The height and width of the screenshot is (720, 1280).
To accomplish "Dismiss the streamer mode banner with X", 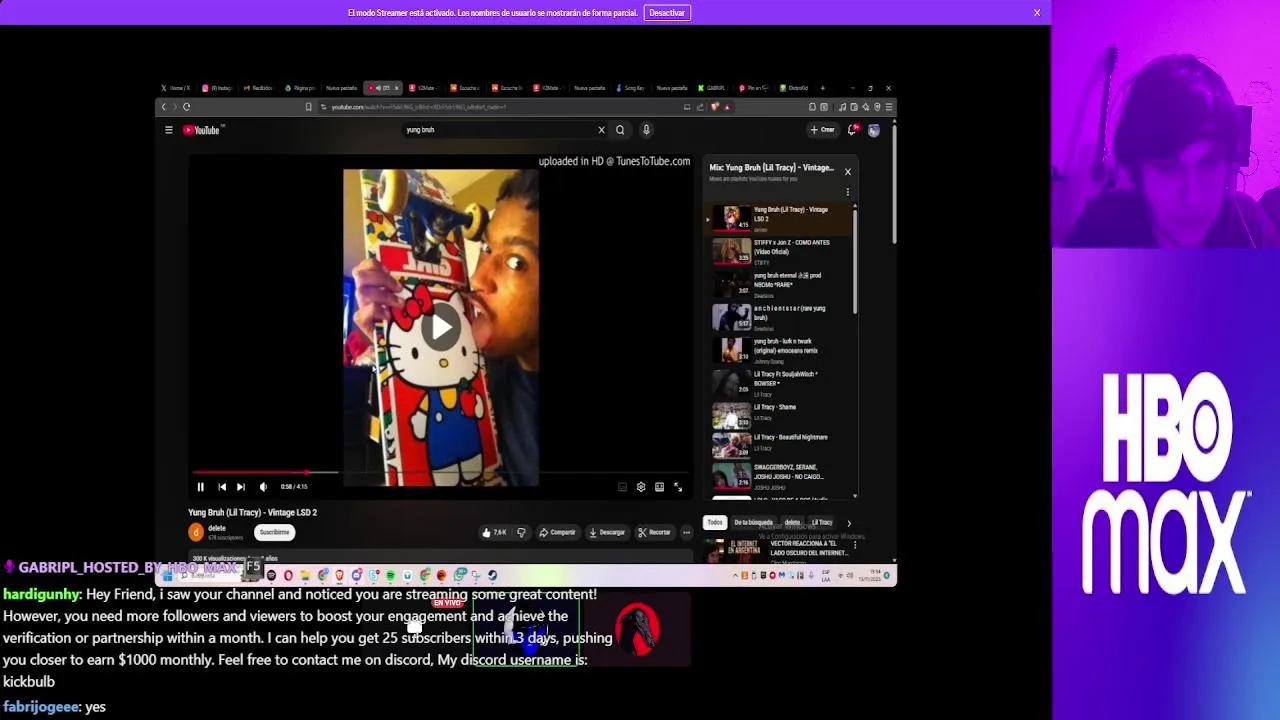I will [1037, 13].
